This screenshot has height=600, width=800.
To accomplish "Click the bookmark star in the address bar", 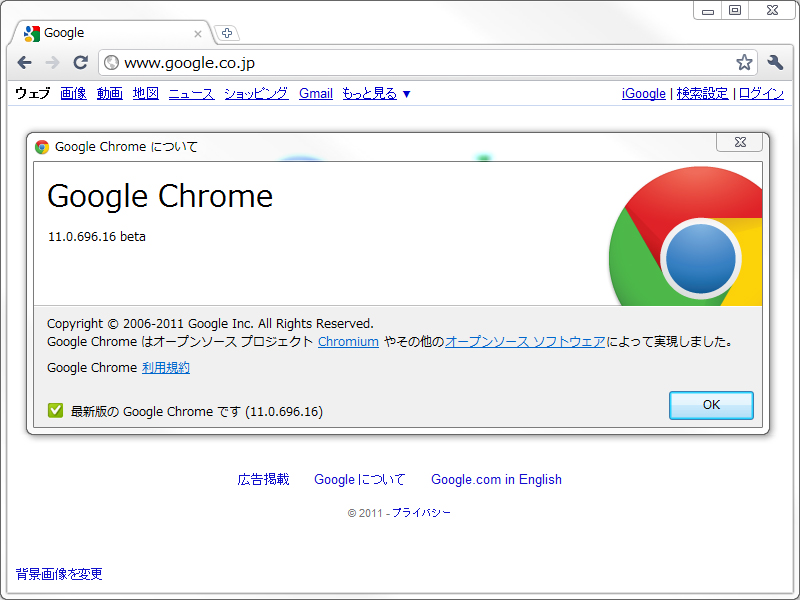I will 743,62.
